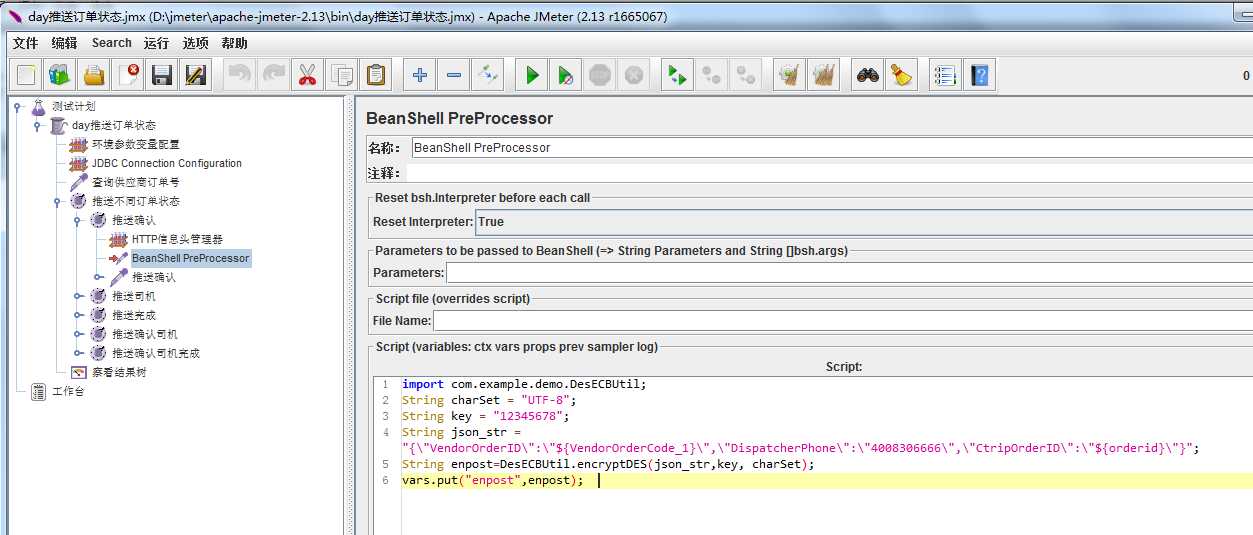
Task: Expand the 推送司机 node
Action: [x=78, y=296]
